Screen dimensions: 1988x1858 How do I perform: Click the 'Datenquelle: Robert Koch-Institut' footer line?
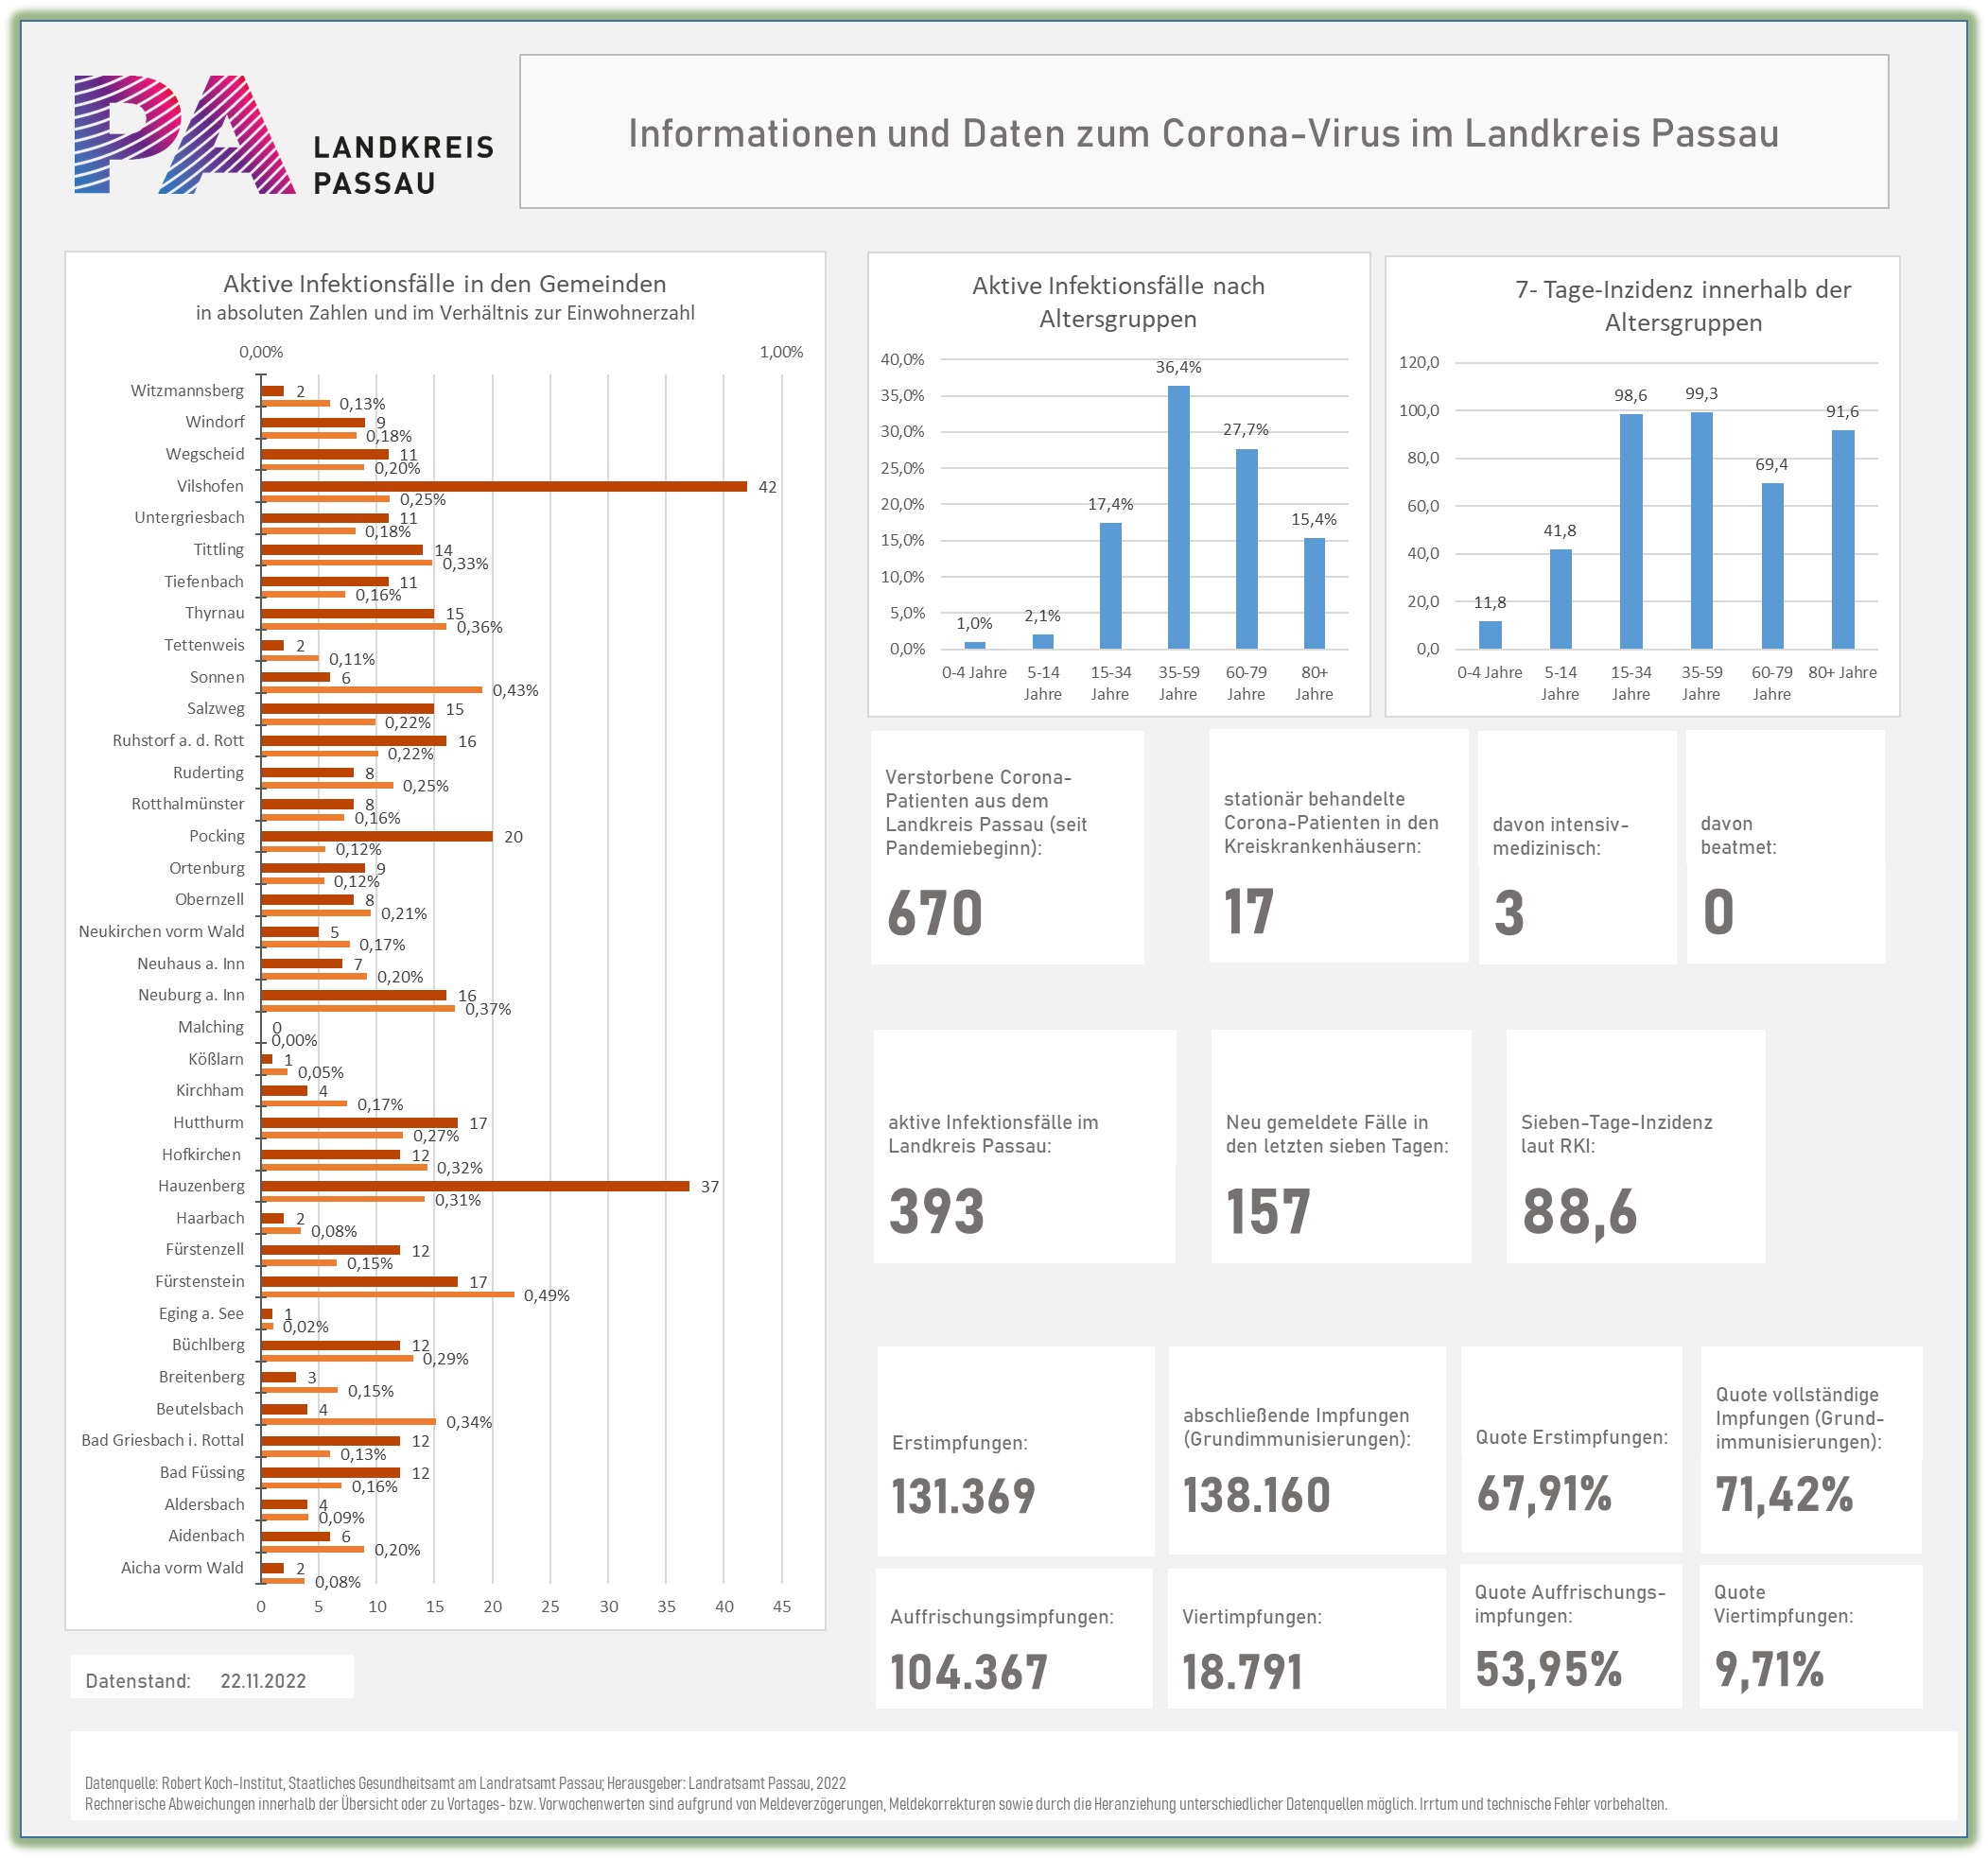pos(465,1783)
